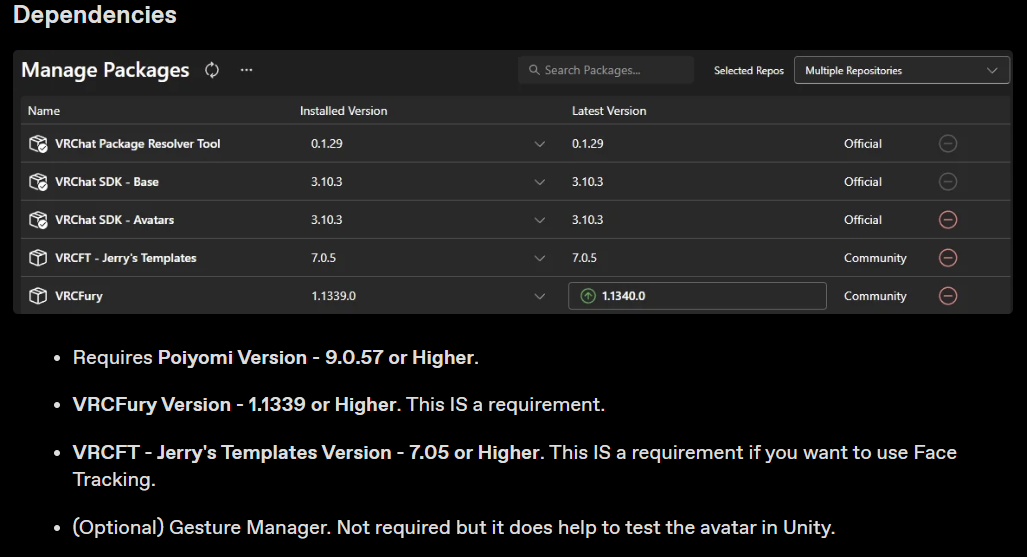
Task: Open the Multiple Repositories dropdown
Action: (x=901, y=70)
